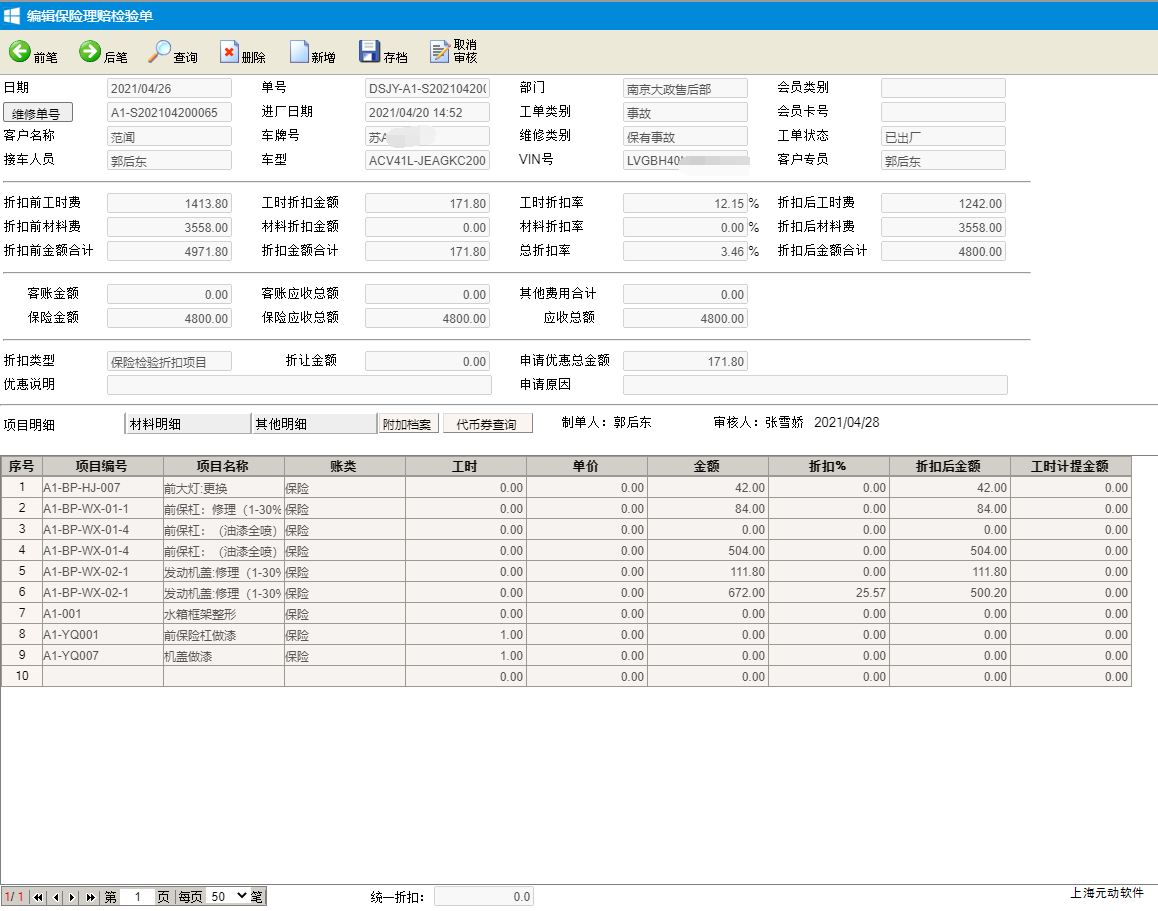Click the 新增 new document icon
This screenshot has width=1158, height=911.
tap(299, 53)
